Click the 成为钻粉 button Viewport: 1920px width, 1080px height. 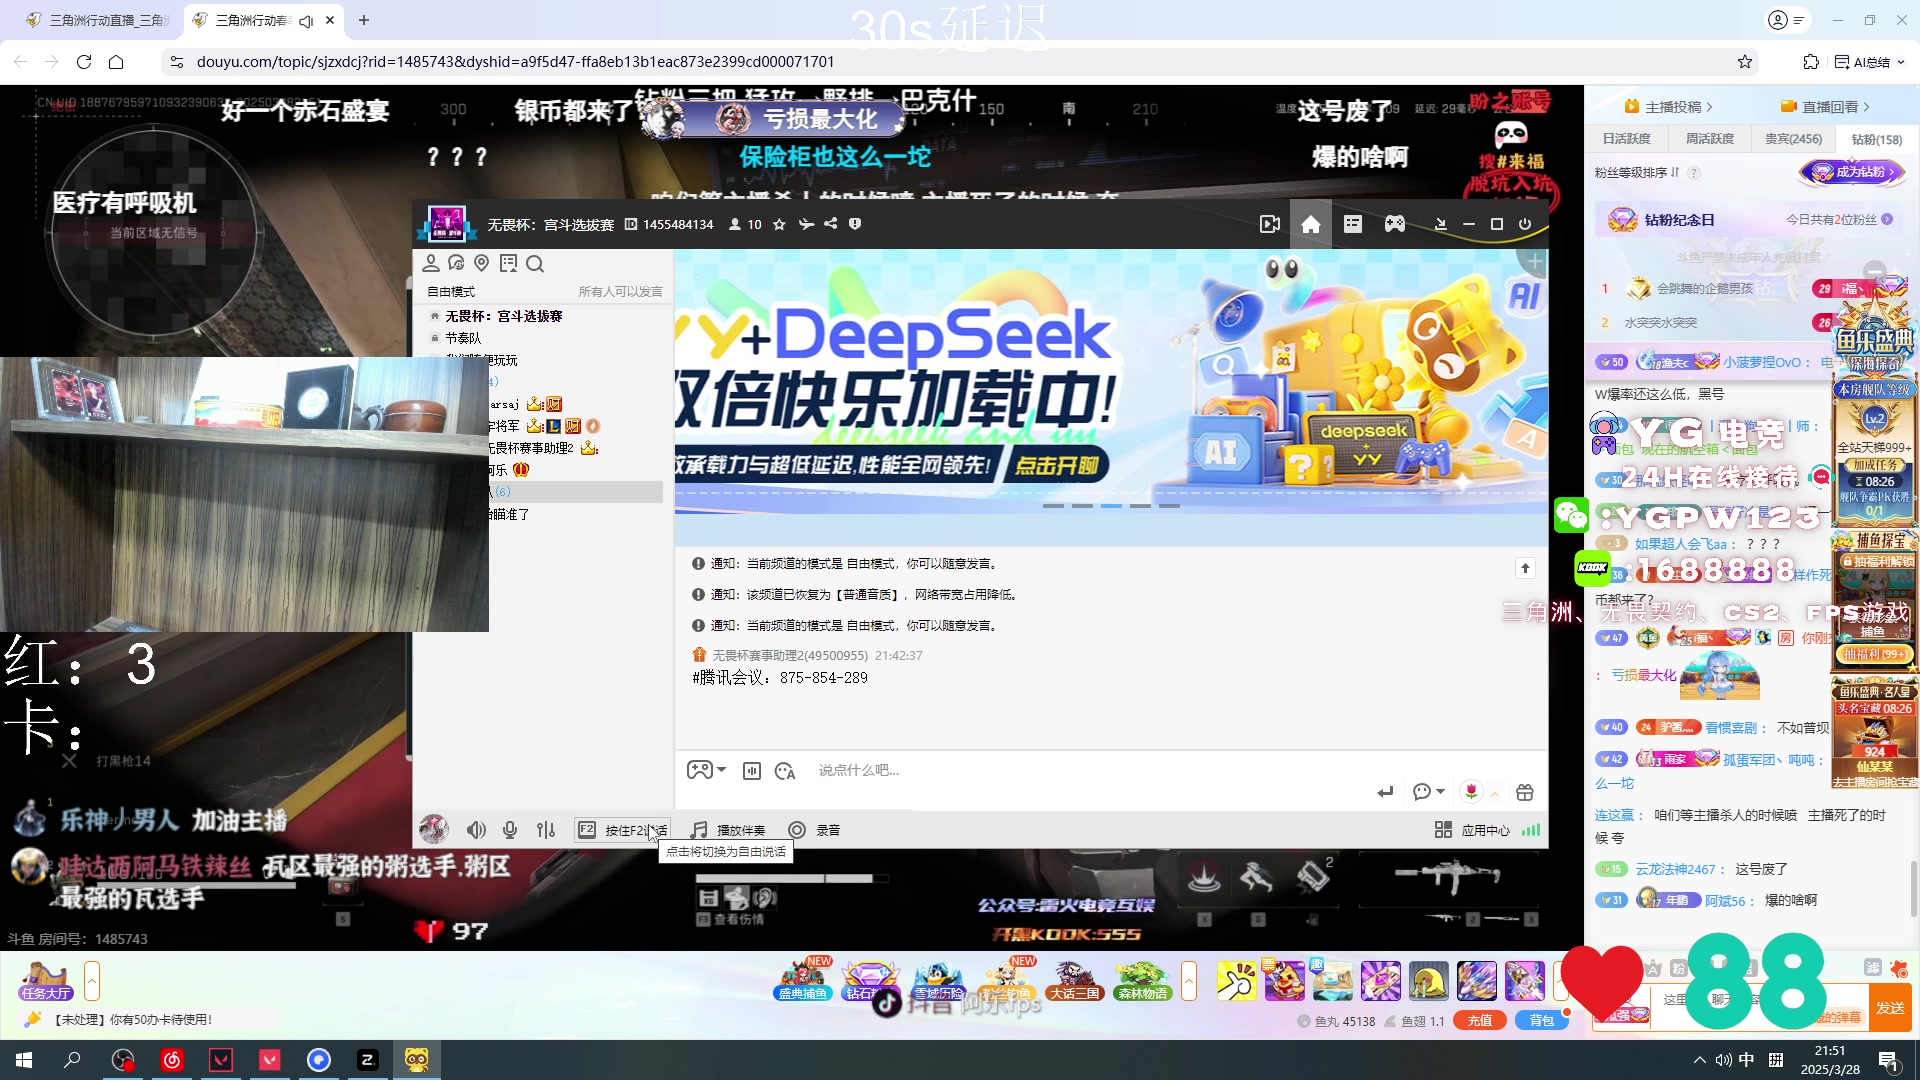pyautogui.click(x=1853, y=172)
